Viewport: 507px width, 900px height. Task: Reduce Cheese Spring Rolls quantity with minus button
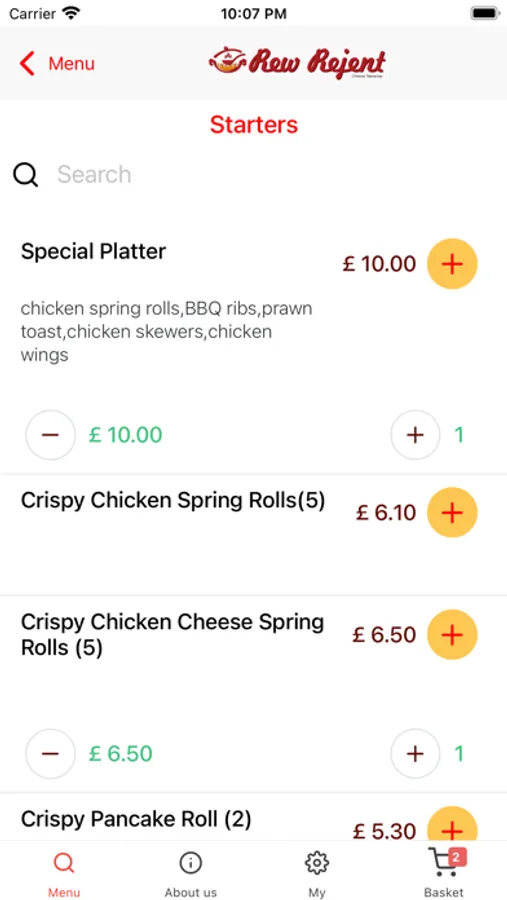[51, 754]
